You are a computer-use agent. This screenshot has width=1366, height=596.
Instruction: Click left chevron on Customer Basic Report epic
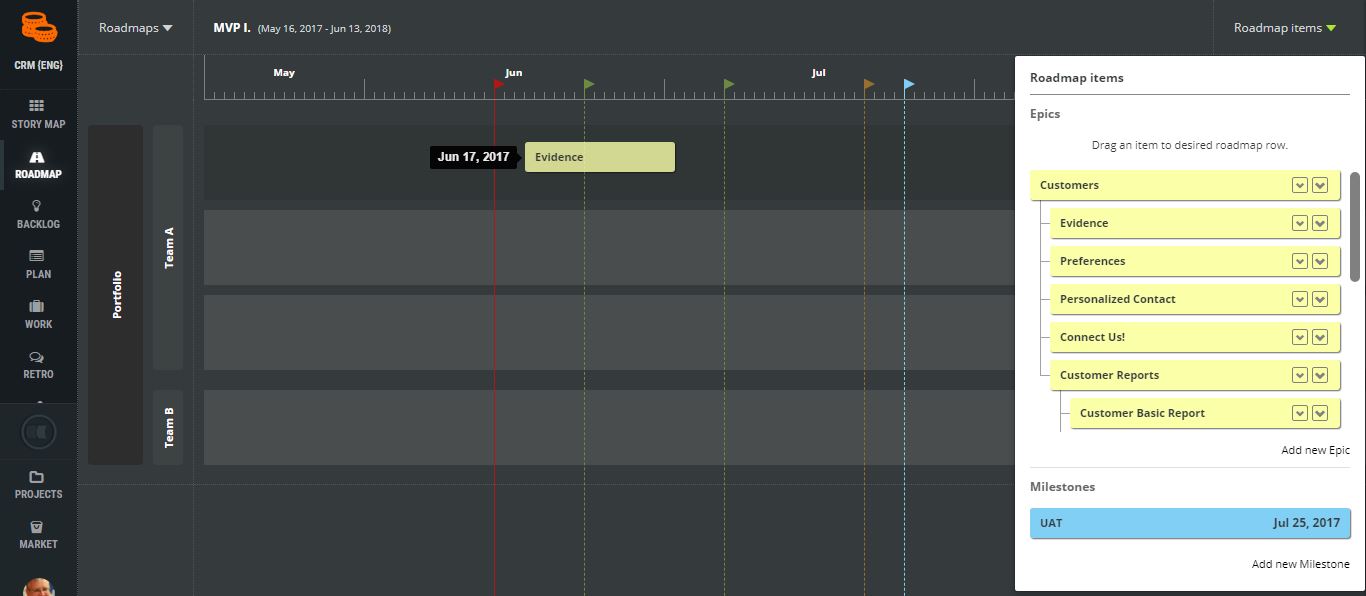(x=1300, y=413)
